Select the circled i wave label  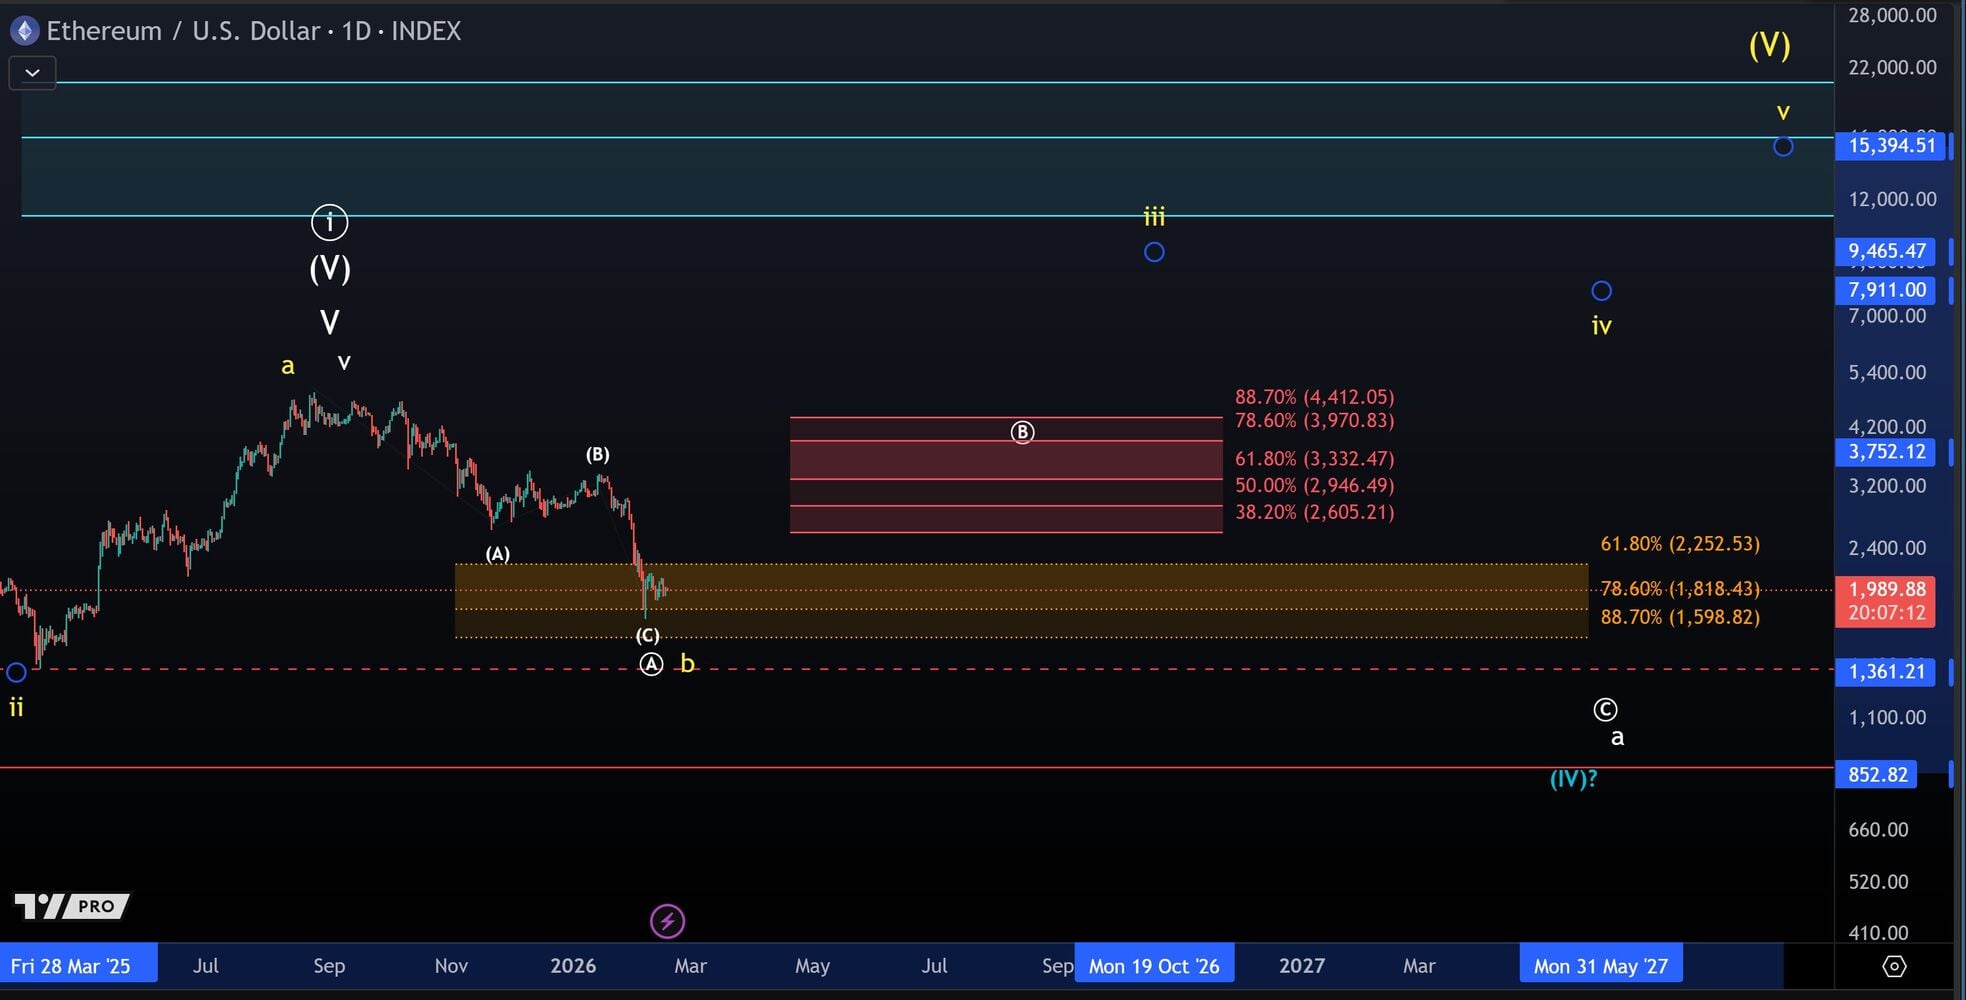click(x=330, y=222)
